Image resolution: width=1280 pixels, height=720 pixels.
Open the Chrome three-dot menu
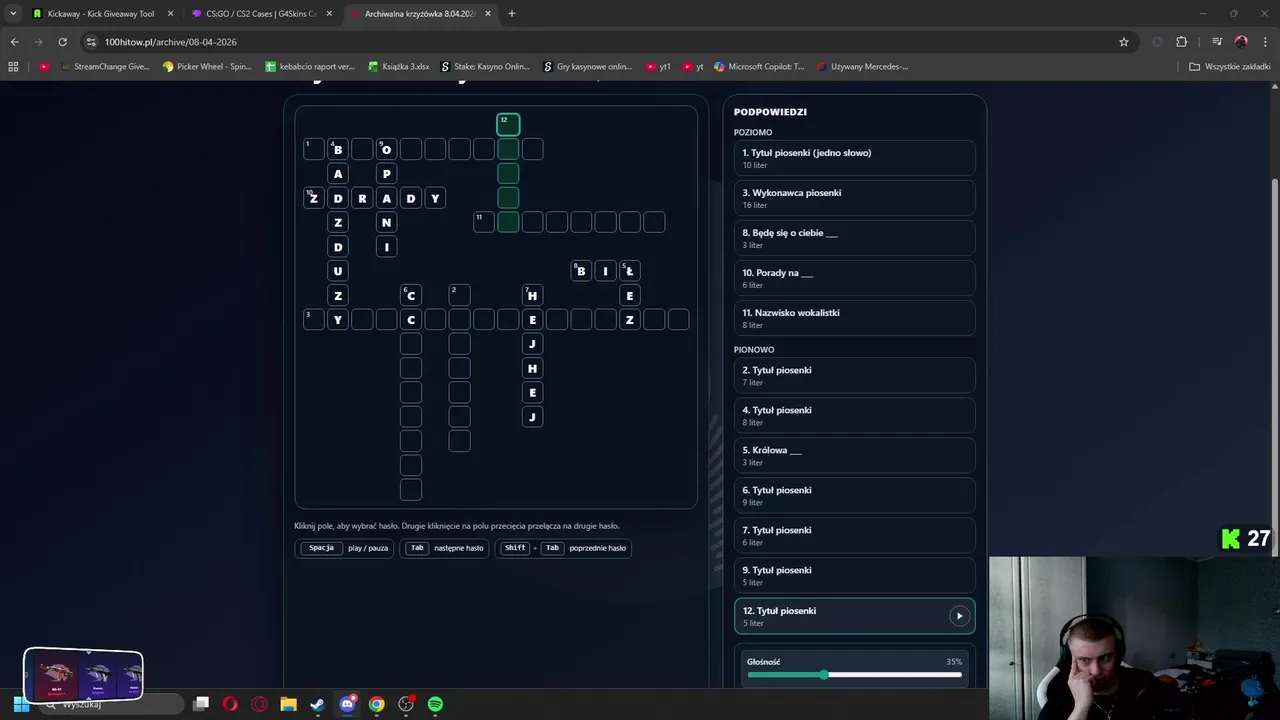click(x=1265, y=42)
